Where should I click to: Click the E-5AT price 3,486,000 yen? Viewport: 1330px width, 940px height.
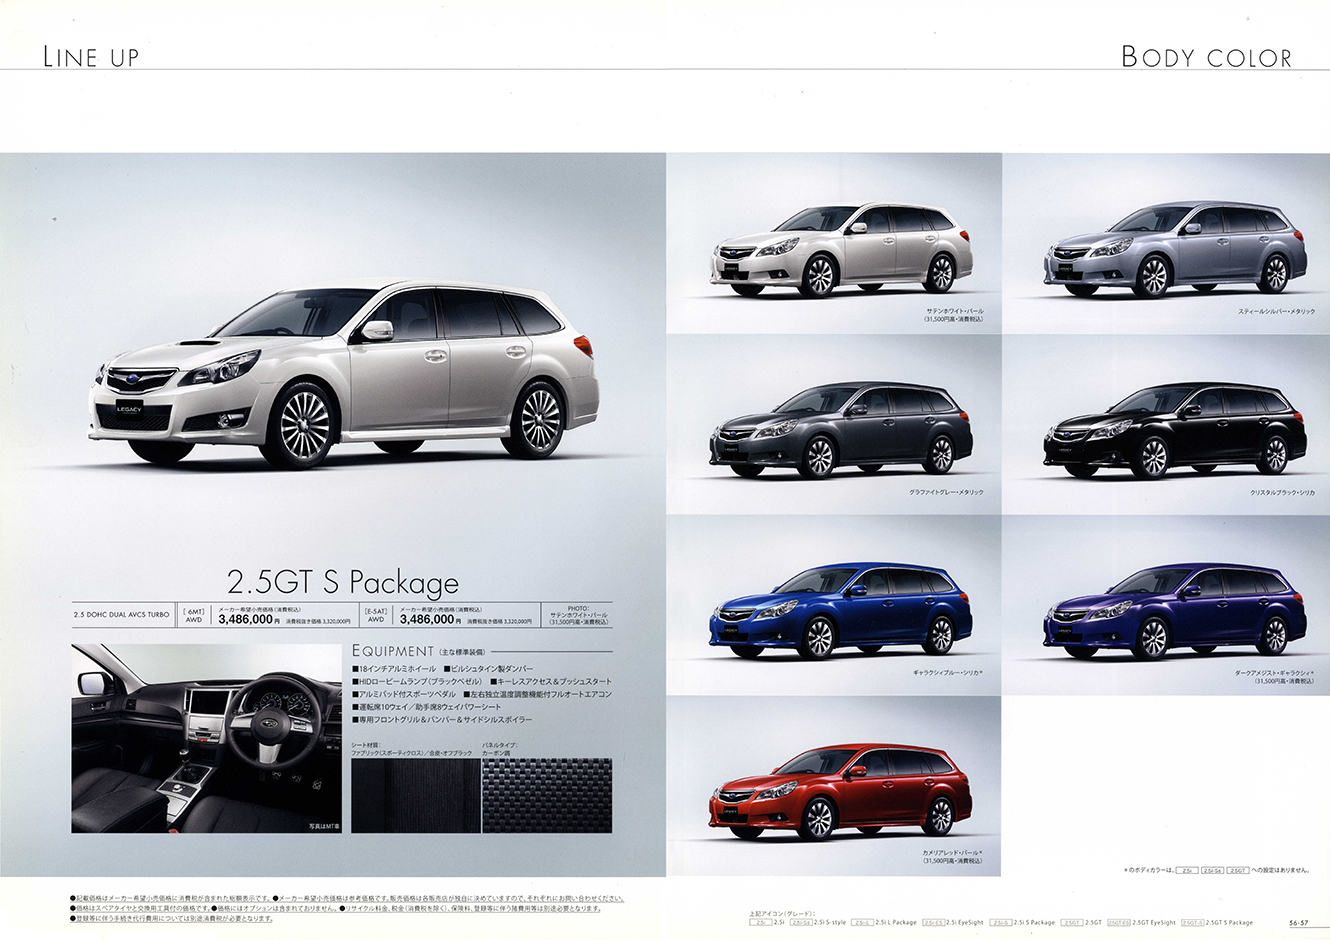point(430,620)
